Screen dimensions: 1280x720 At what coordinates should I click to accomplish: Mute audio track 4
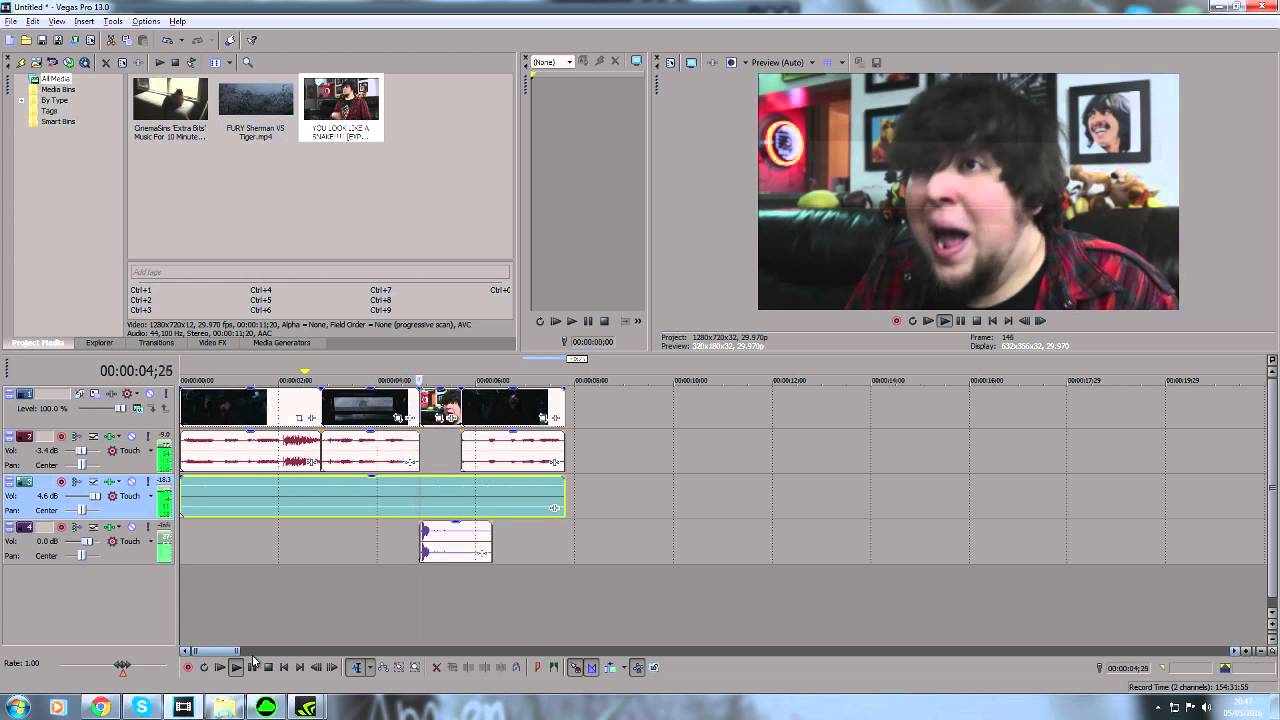[131, 527]
